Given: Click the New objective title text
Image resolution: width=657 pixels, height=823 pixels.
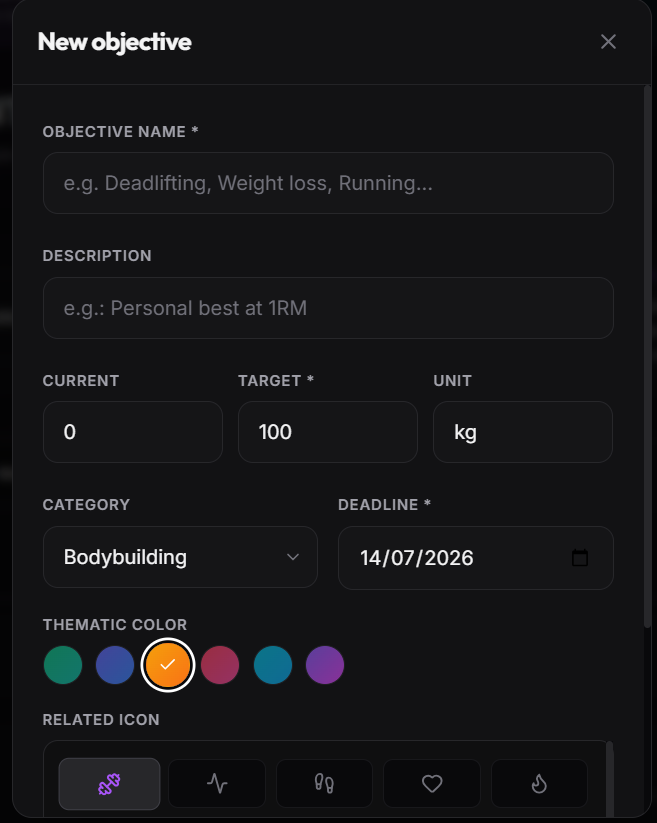Looking at the screenshot, I should (114, 42).
